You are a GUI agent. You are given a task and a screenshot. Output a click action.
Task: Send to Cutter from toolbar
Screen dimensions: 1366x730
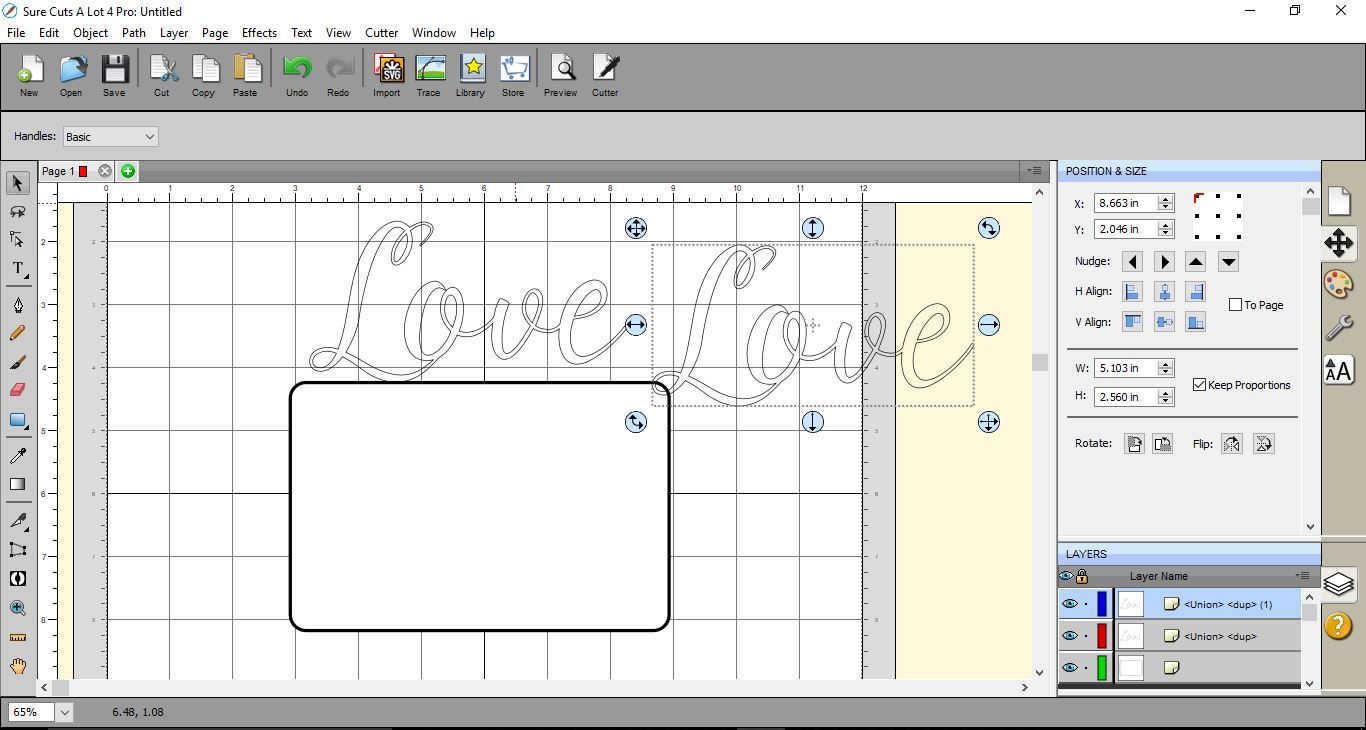pyautogui.click(x=605, y=75)
